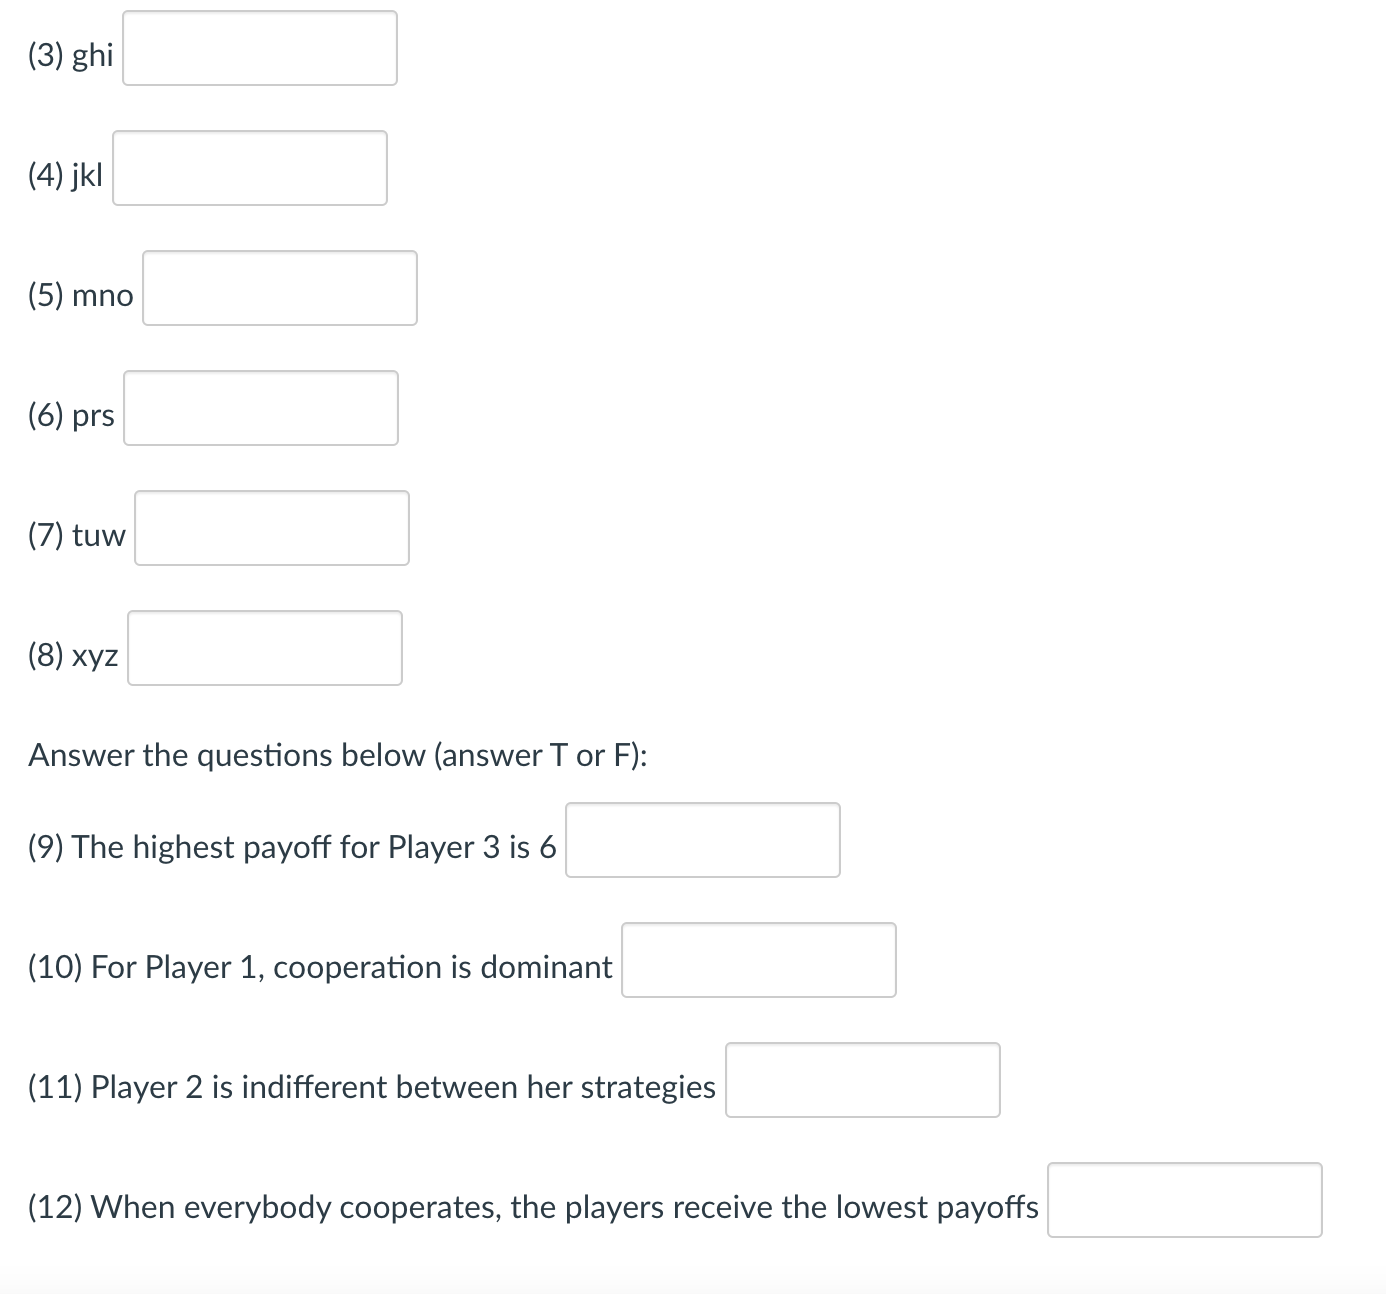
Task: Click the answer box for (8) xyz
Action: click(x=263, y=648)
